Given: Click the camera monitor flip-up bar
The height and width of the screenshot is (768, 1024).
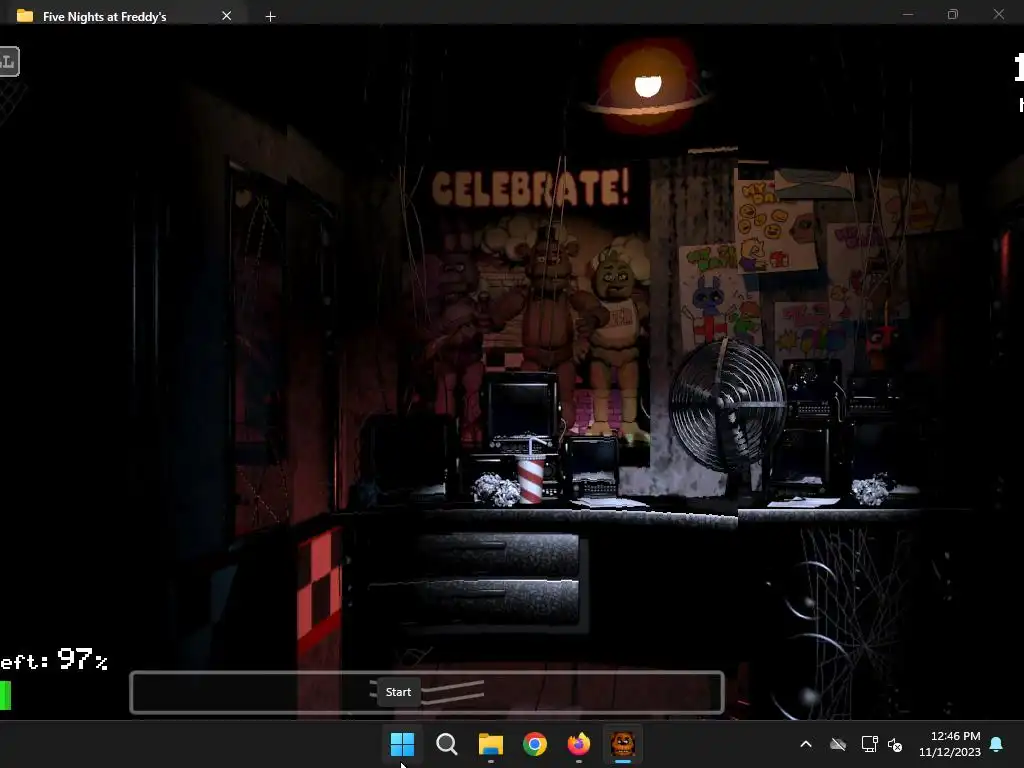Looking at the screenshot, I should click(427, 692).
